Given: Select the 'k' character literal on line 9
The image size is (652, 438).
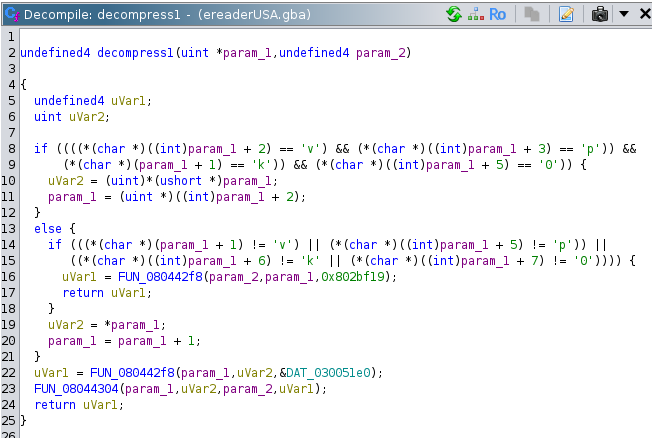Looking at the screenshot, I should pos(260,165).
